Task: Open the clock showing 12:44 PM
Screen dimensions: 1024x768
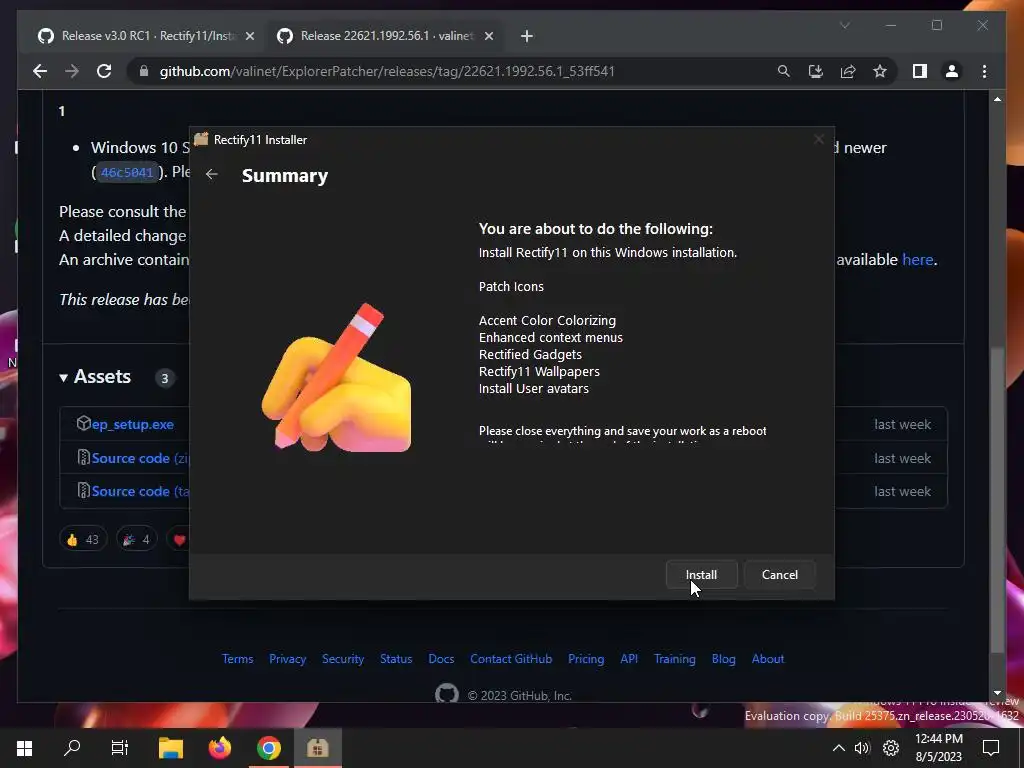Action: pyautogui.click(x=938, y=748)
